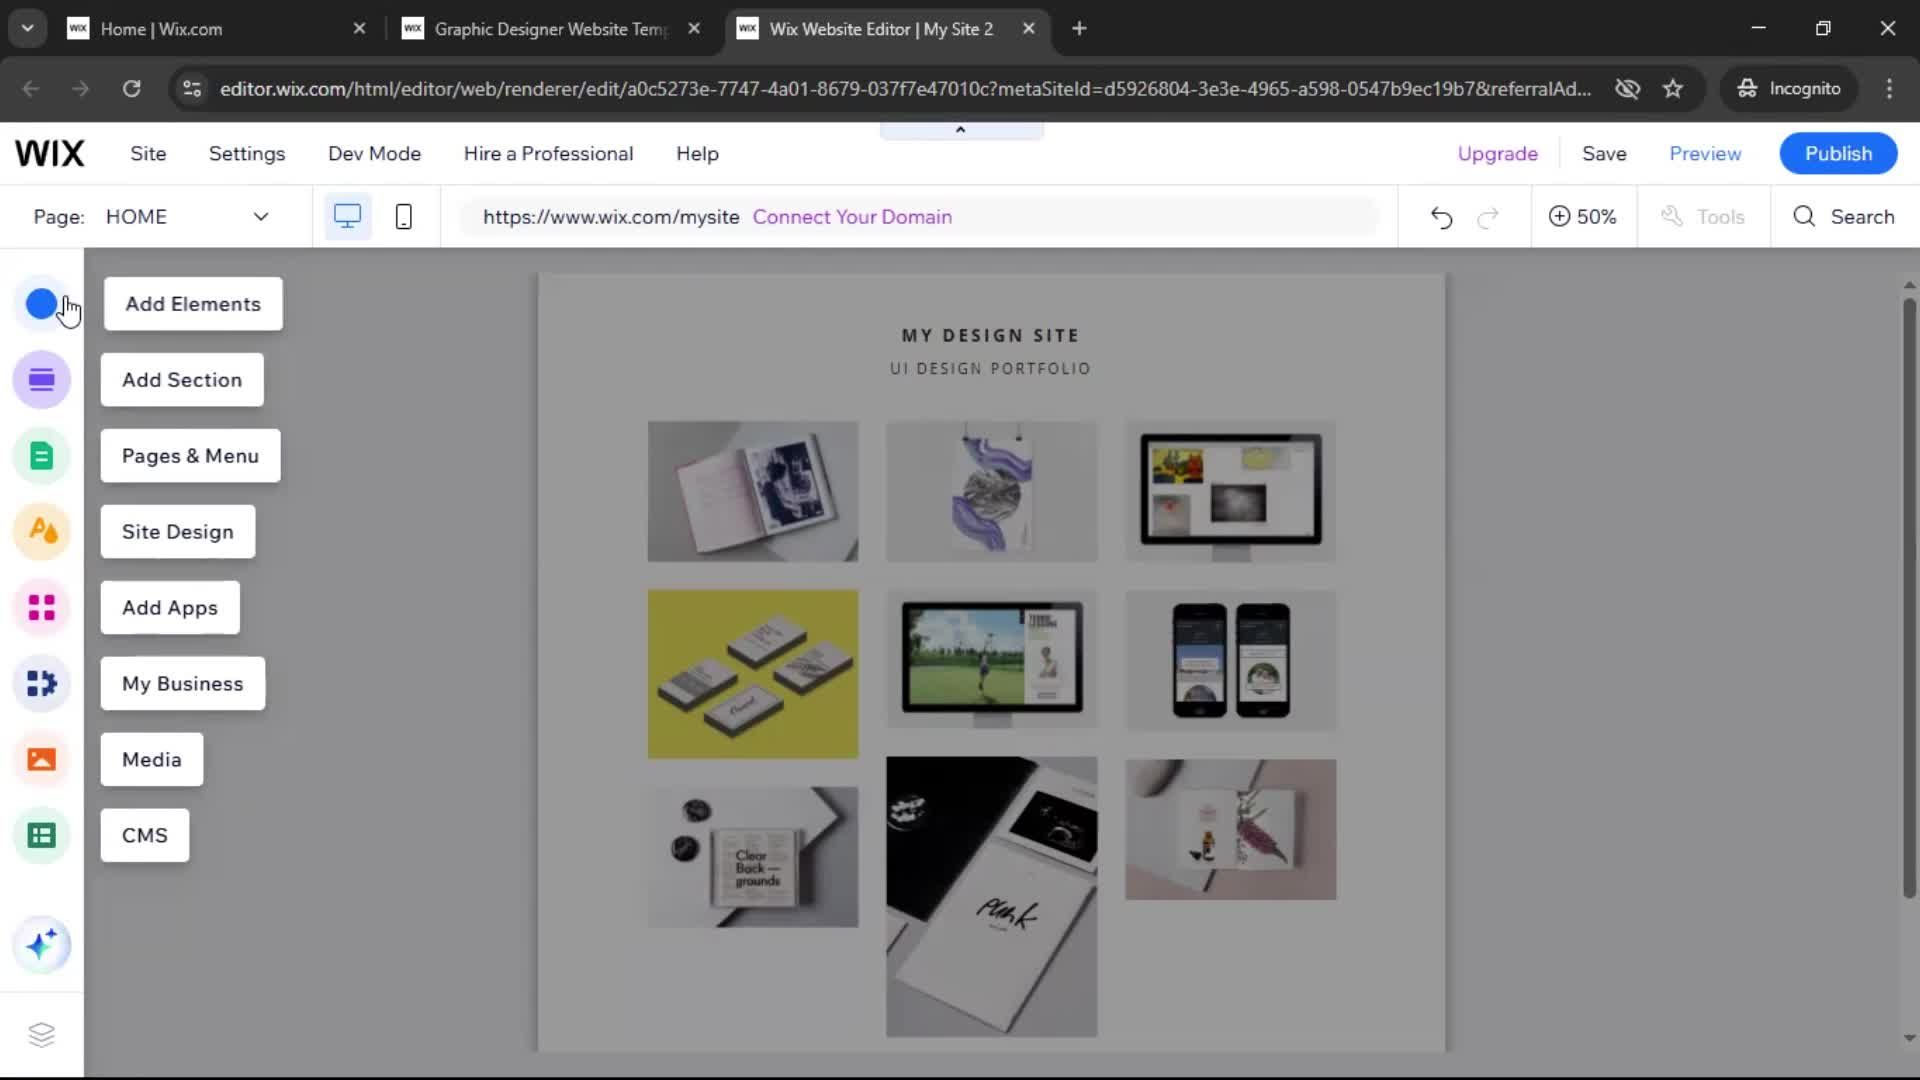Image resolution: width=1920 pixels, height=1080 pixels.
Task: Open the Site menu
Action: click(x=148, y=153)
